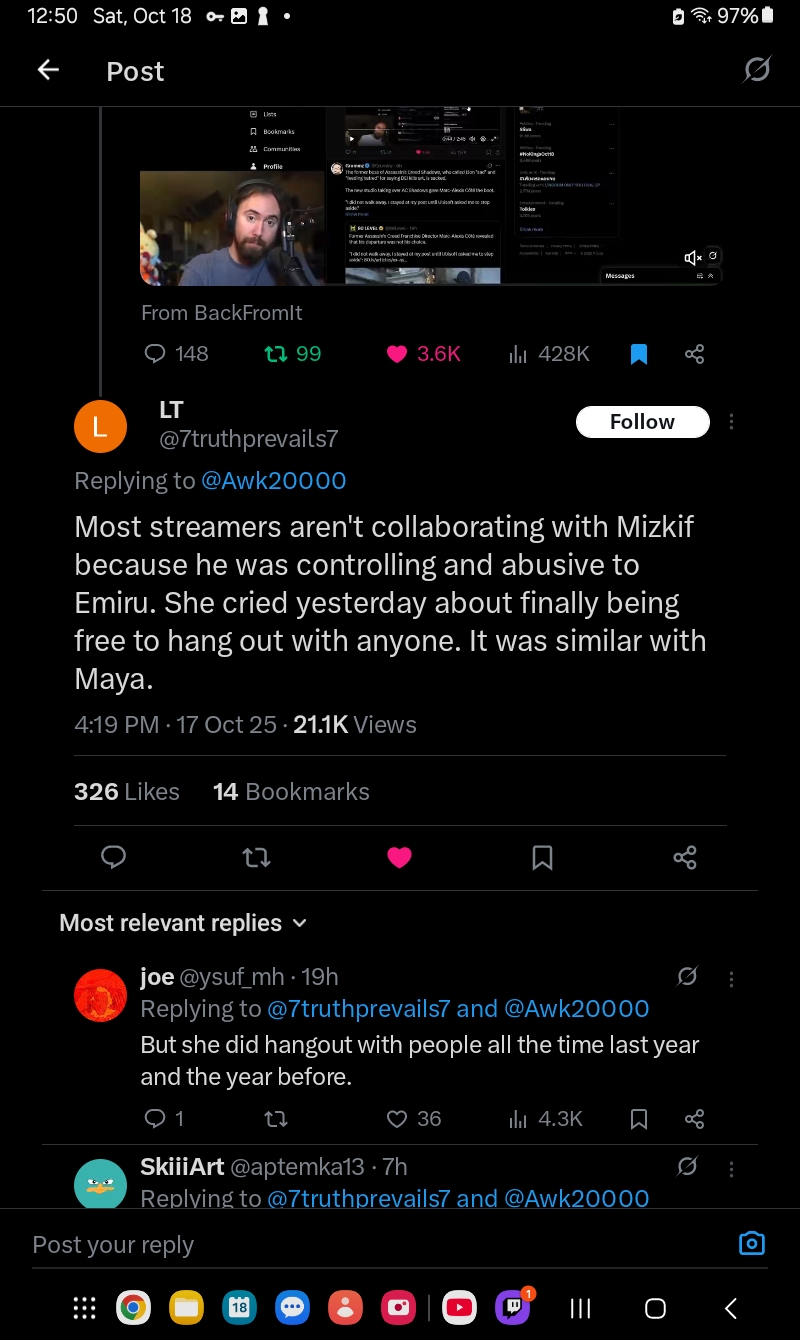Remove bookmark on the quoted video post
This screenshot has width=800, height=1340.
click(x=639, y=354)
